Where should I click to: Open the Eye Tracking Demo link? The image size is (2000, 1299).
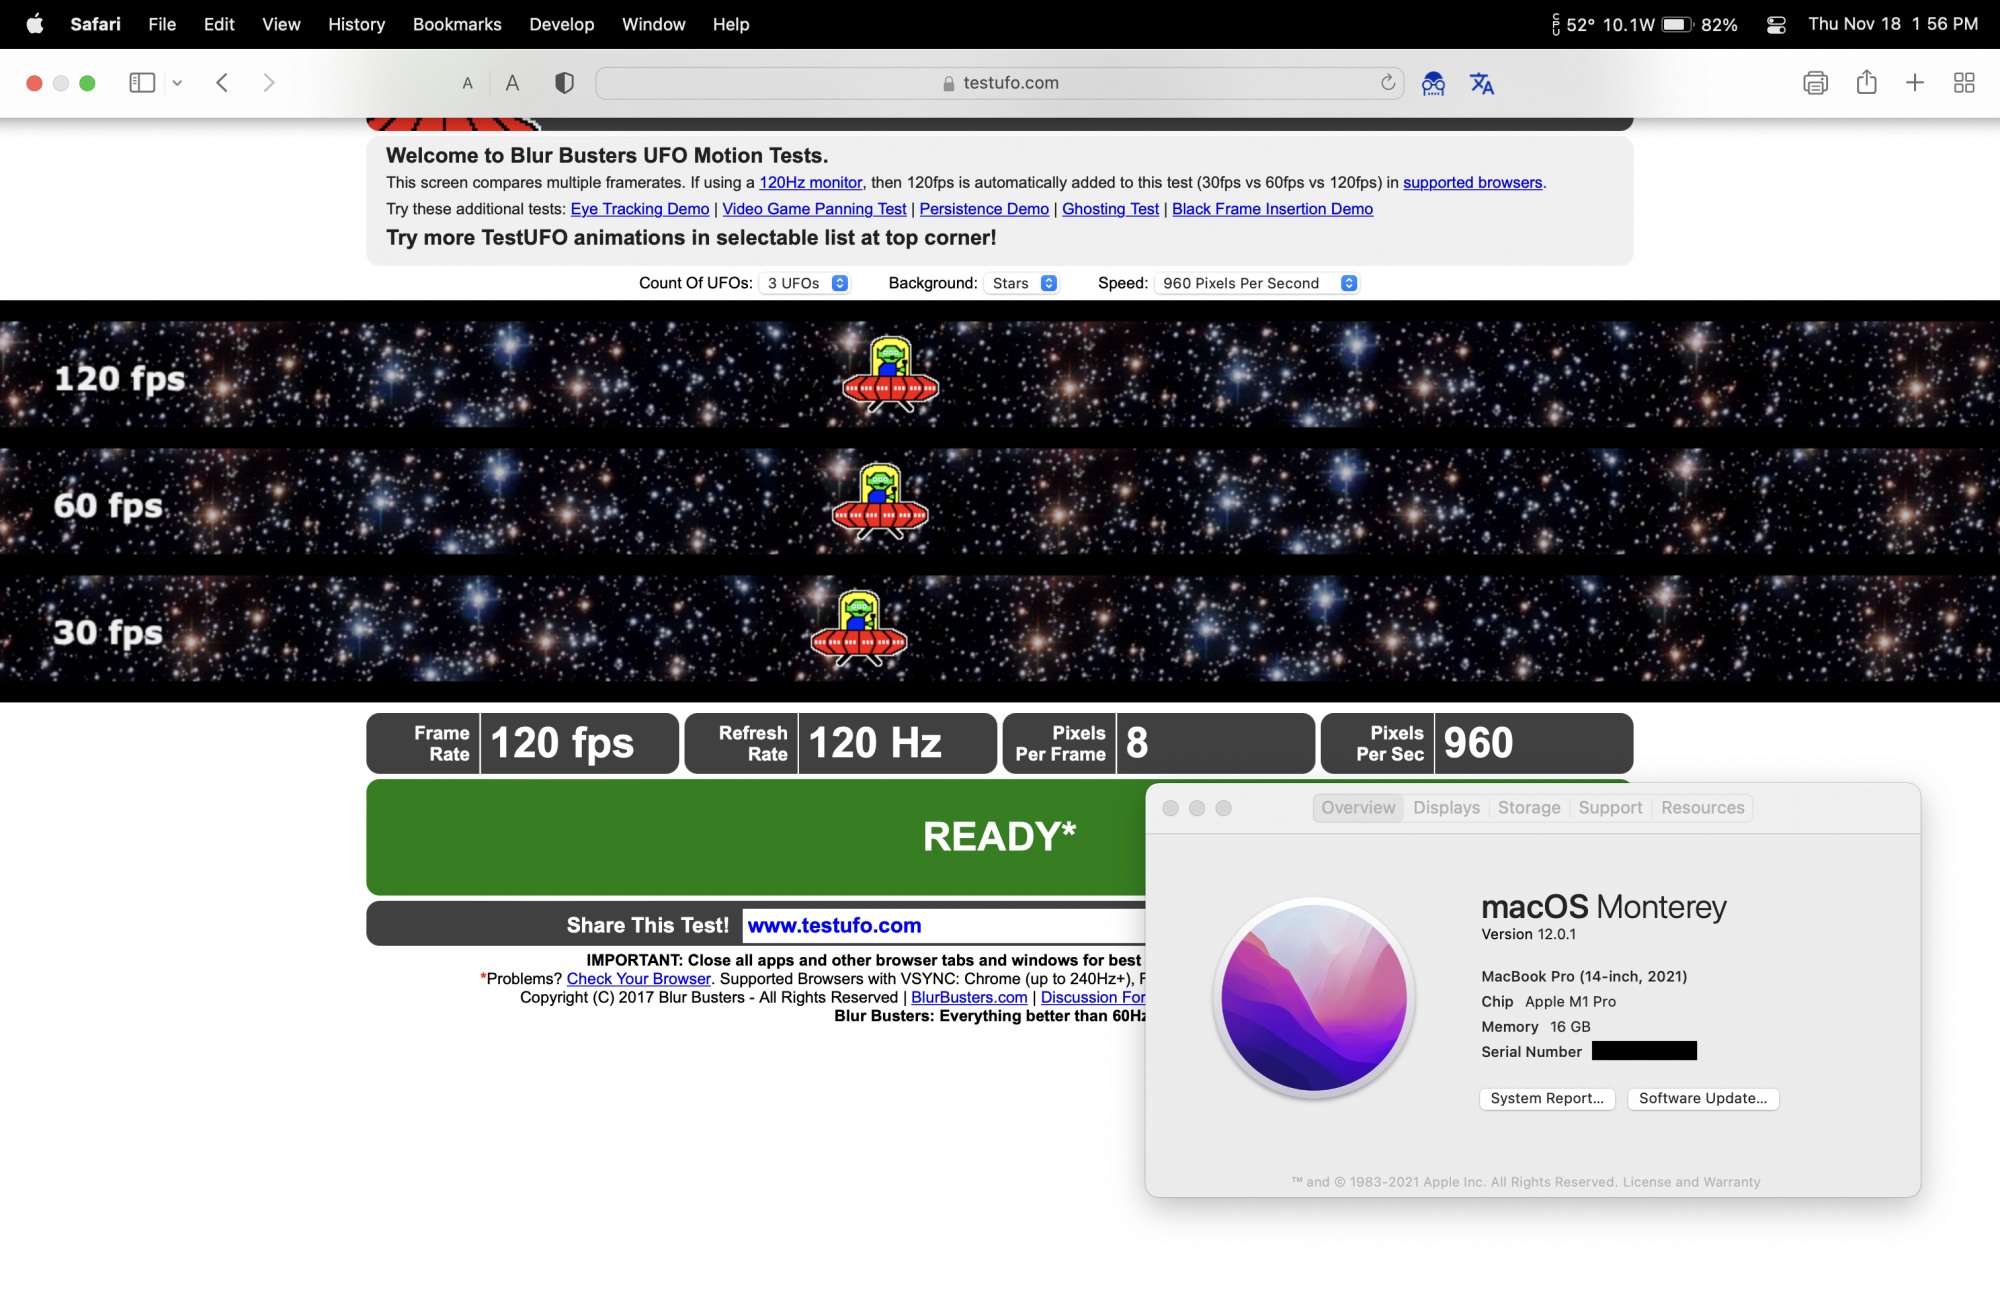coord(639,209)
